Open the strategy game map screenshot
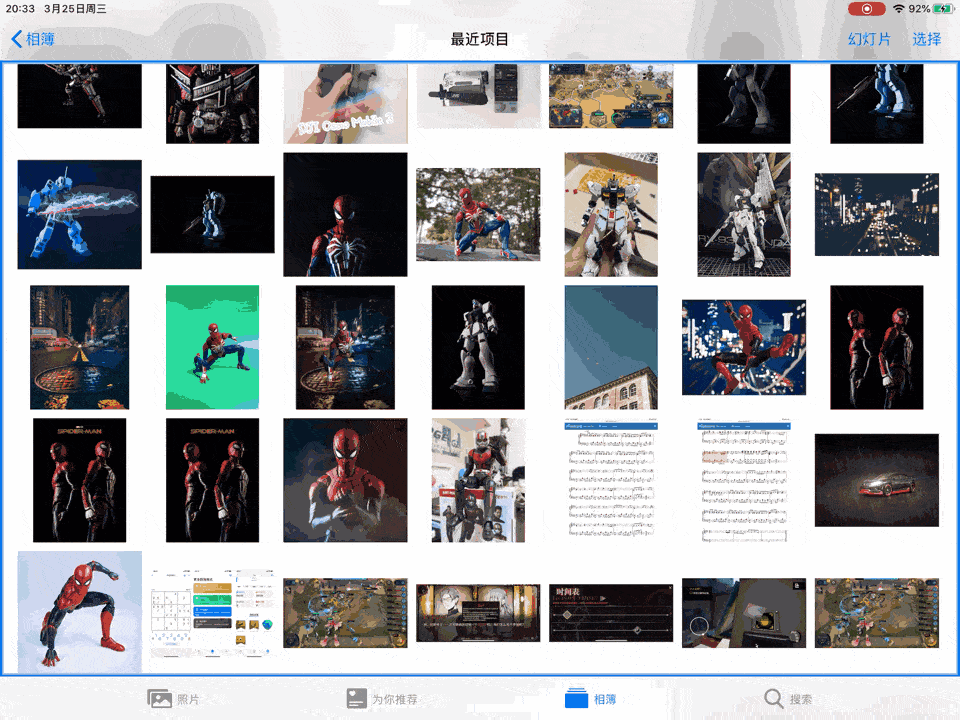The height and width of the screenshot is (720, 960). click(611, 96)
